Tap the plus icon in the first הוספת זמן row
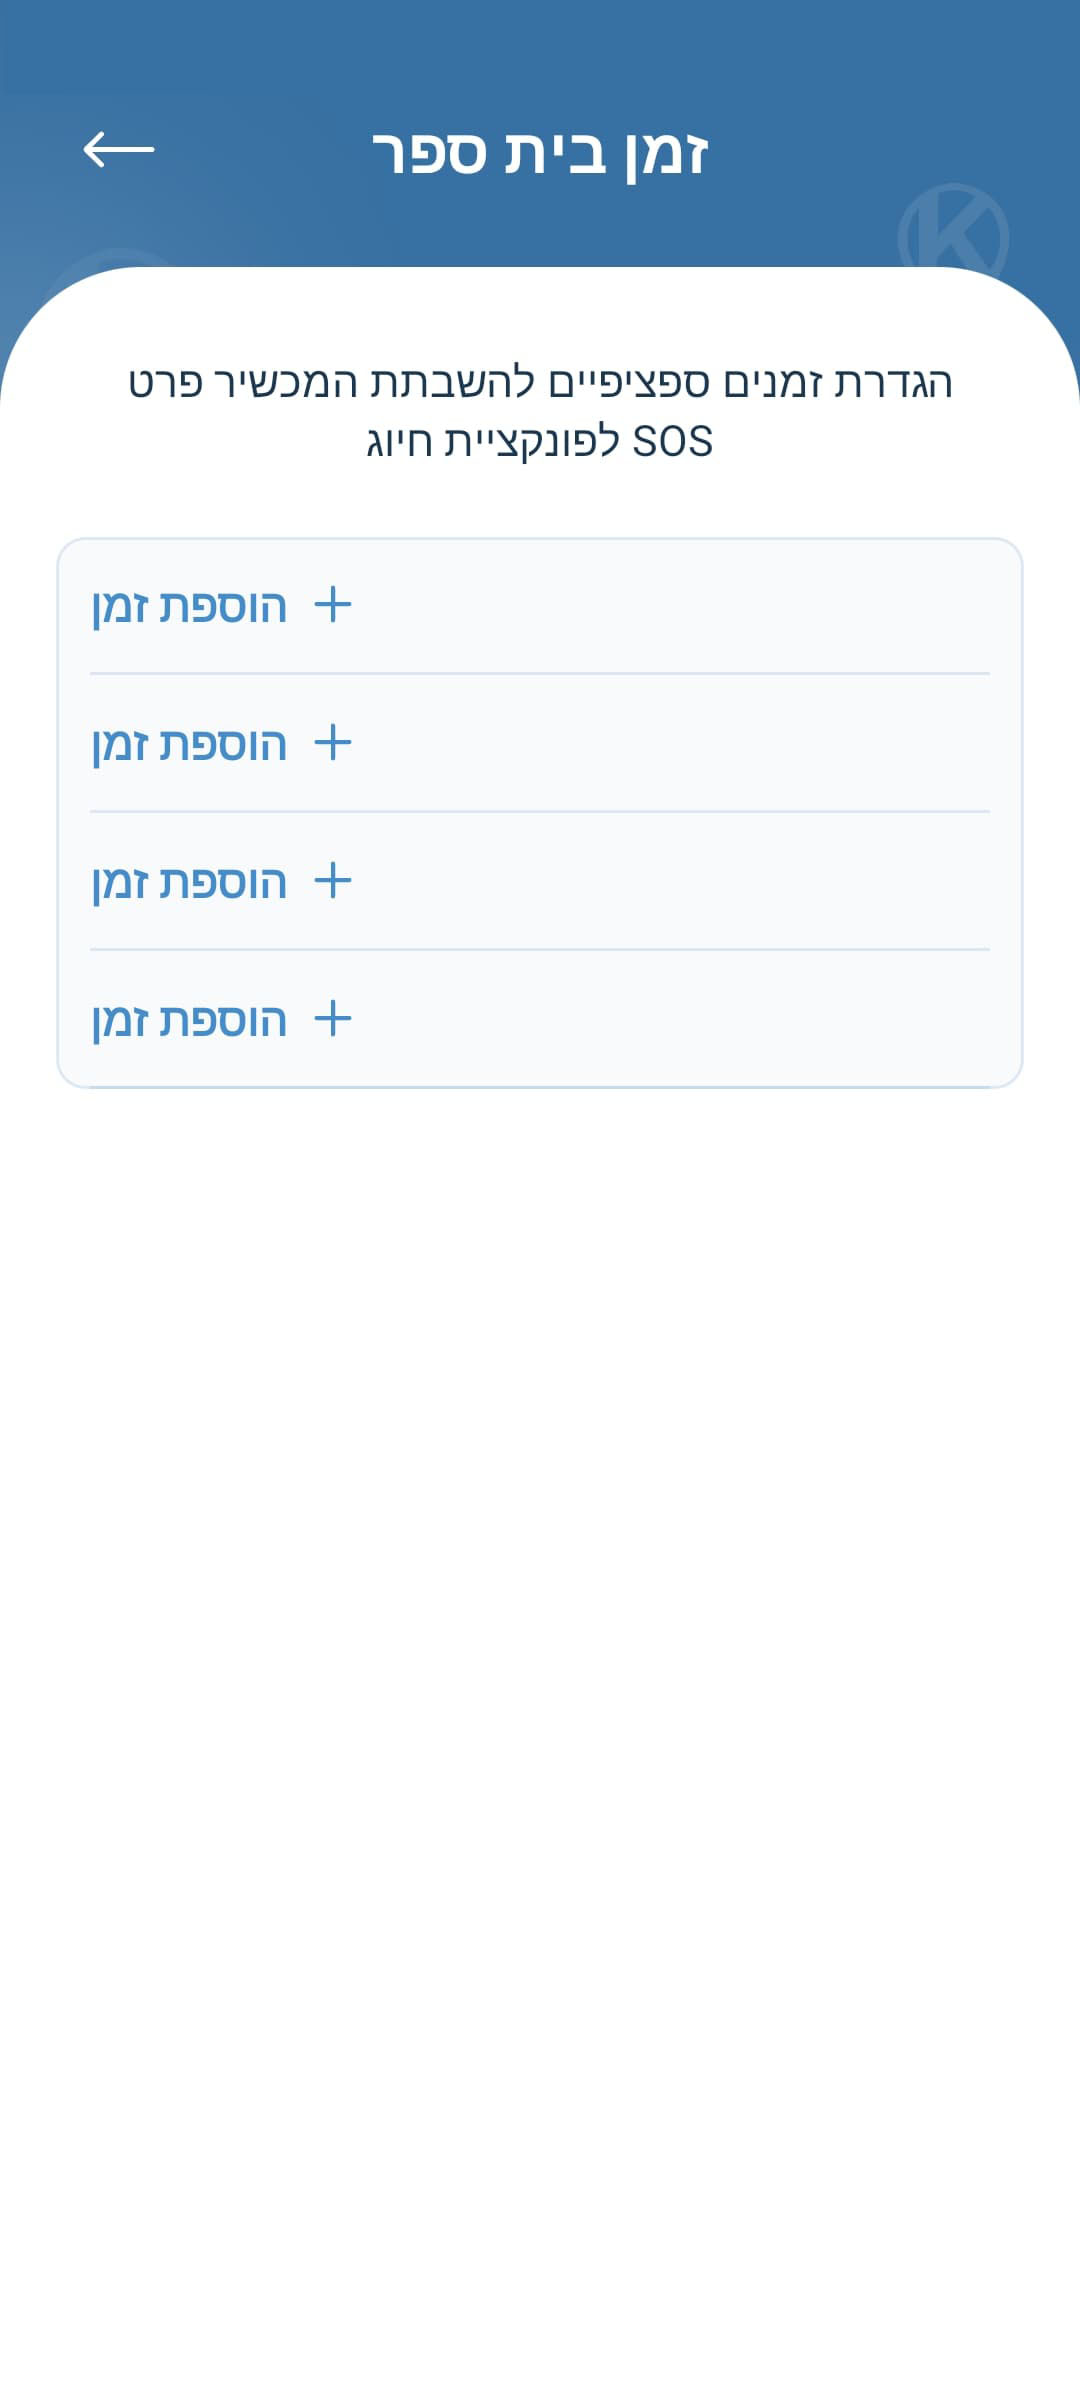The width and height of the screenshot is (1080, 2400). [x=333, y=606]
